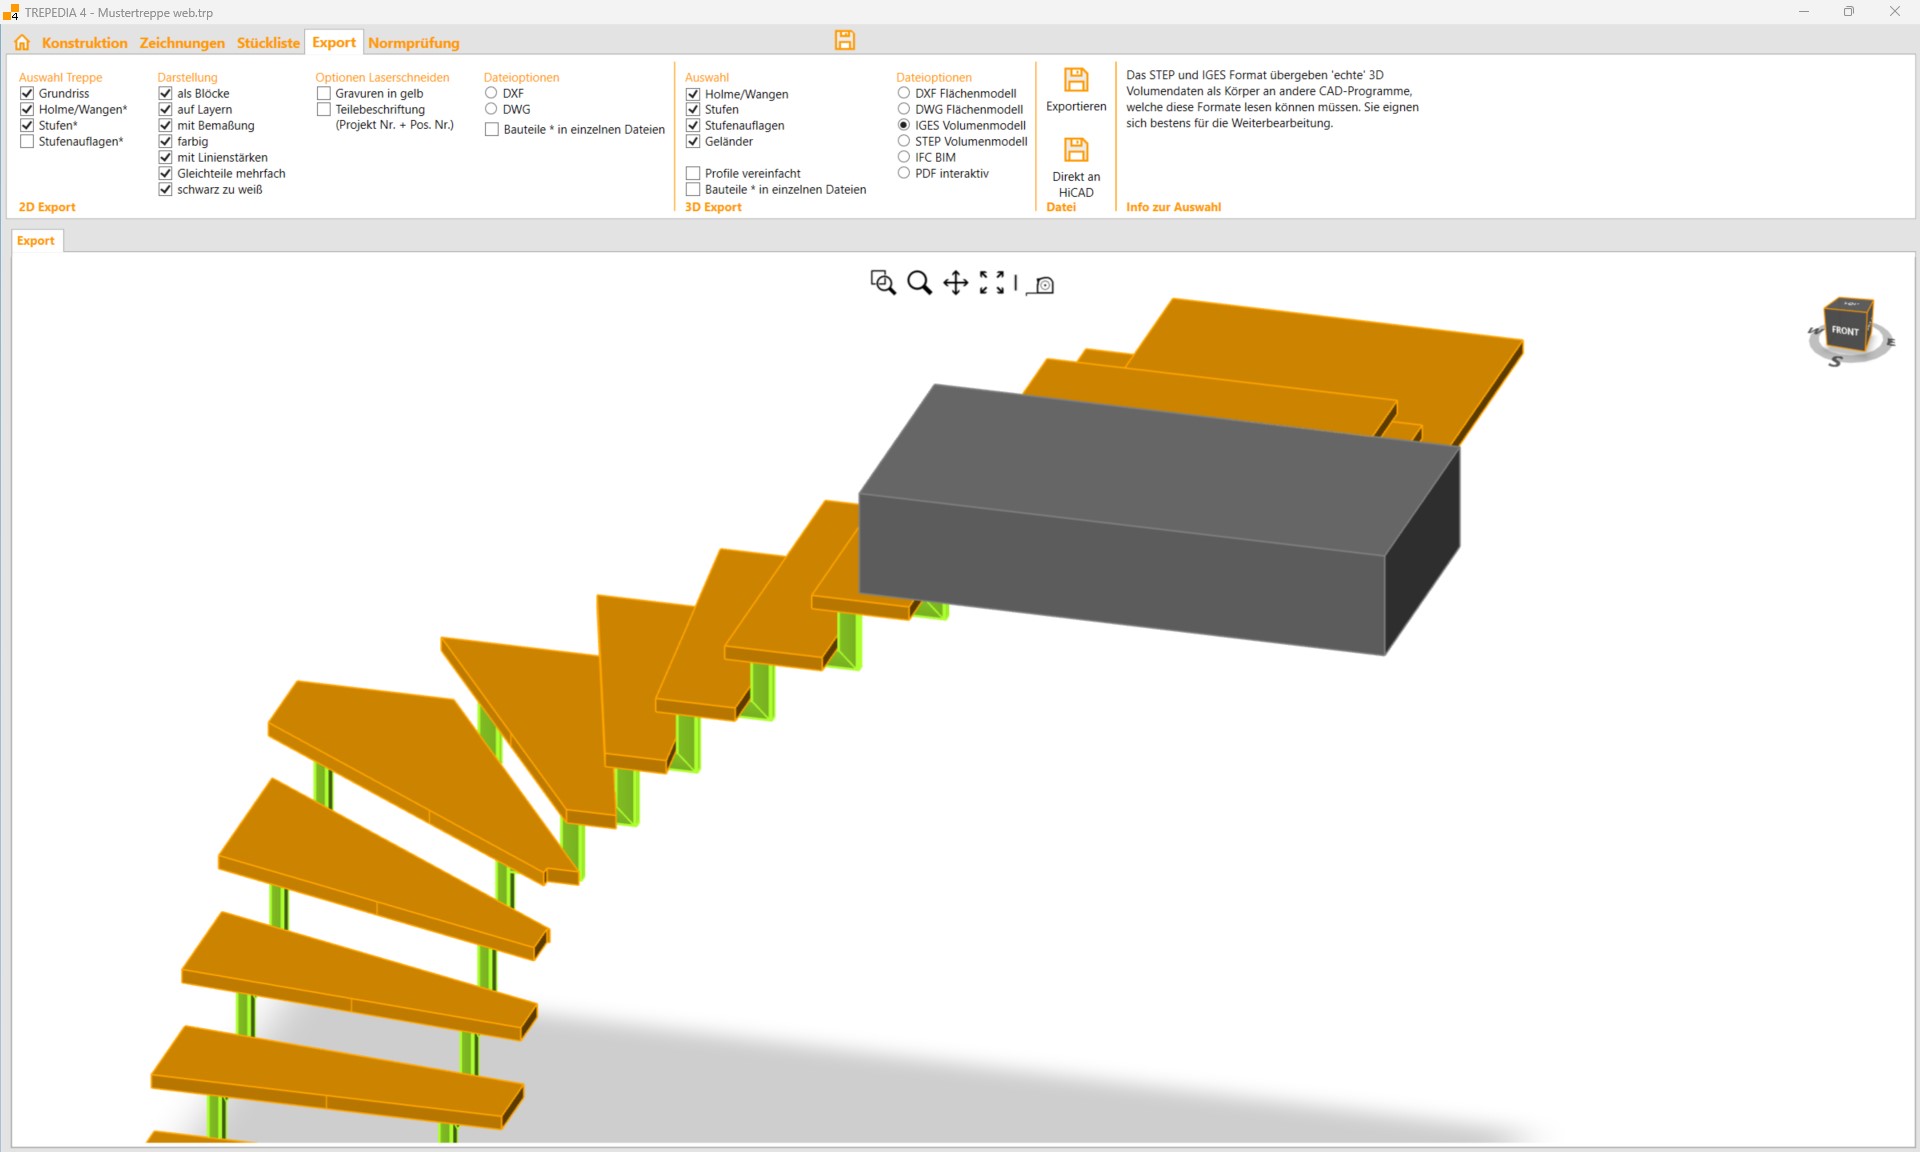Click the fit-to-view arrows icon
The image size is (1920, 1152).
pos(992,283)
